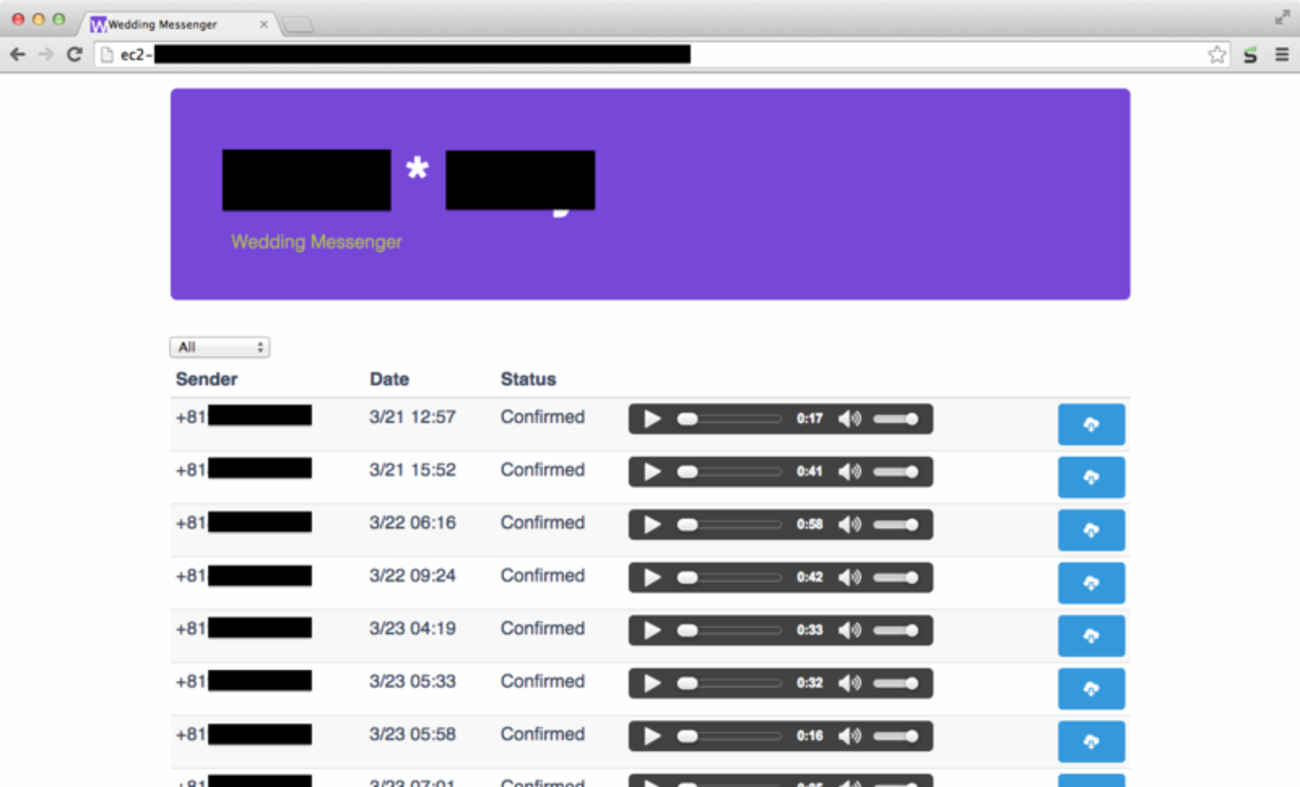The image size is (1300, 787).
Task: Mute the 0:16 audio player
Action: (849, 737)
